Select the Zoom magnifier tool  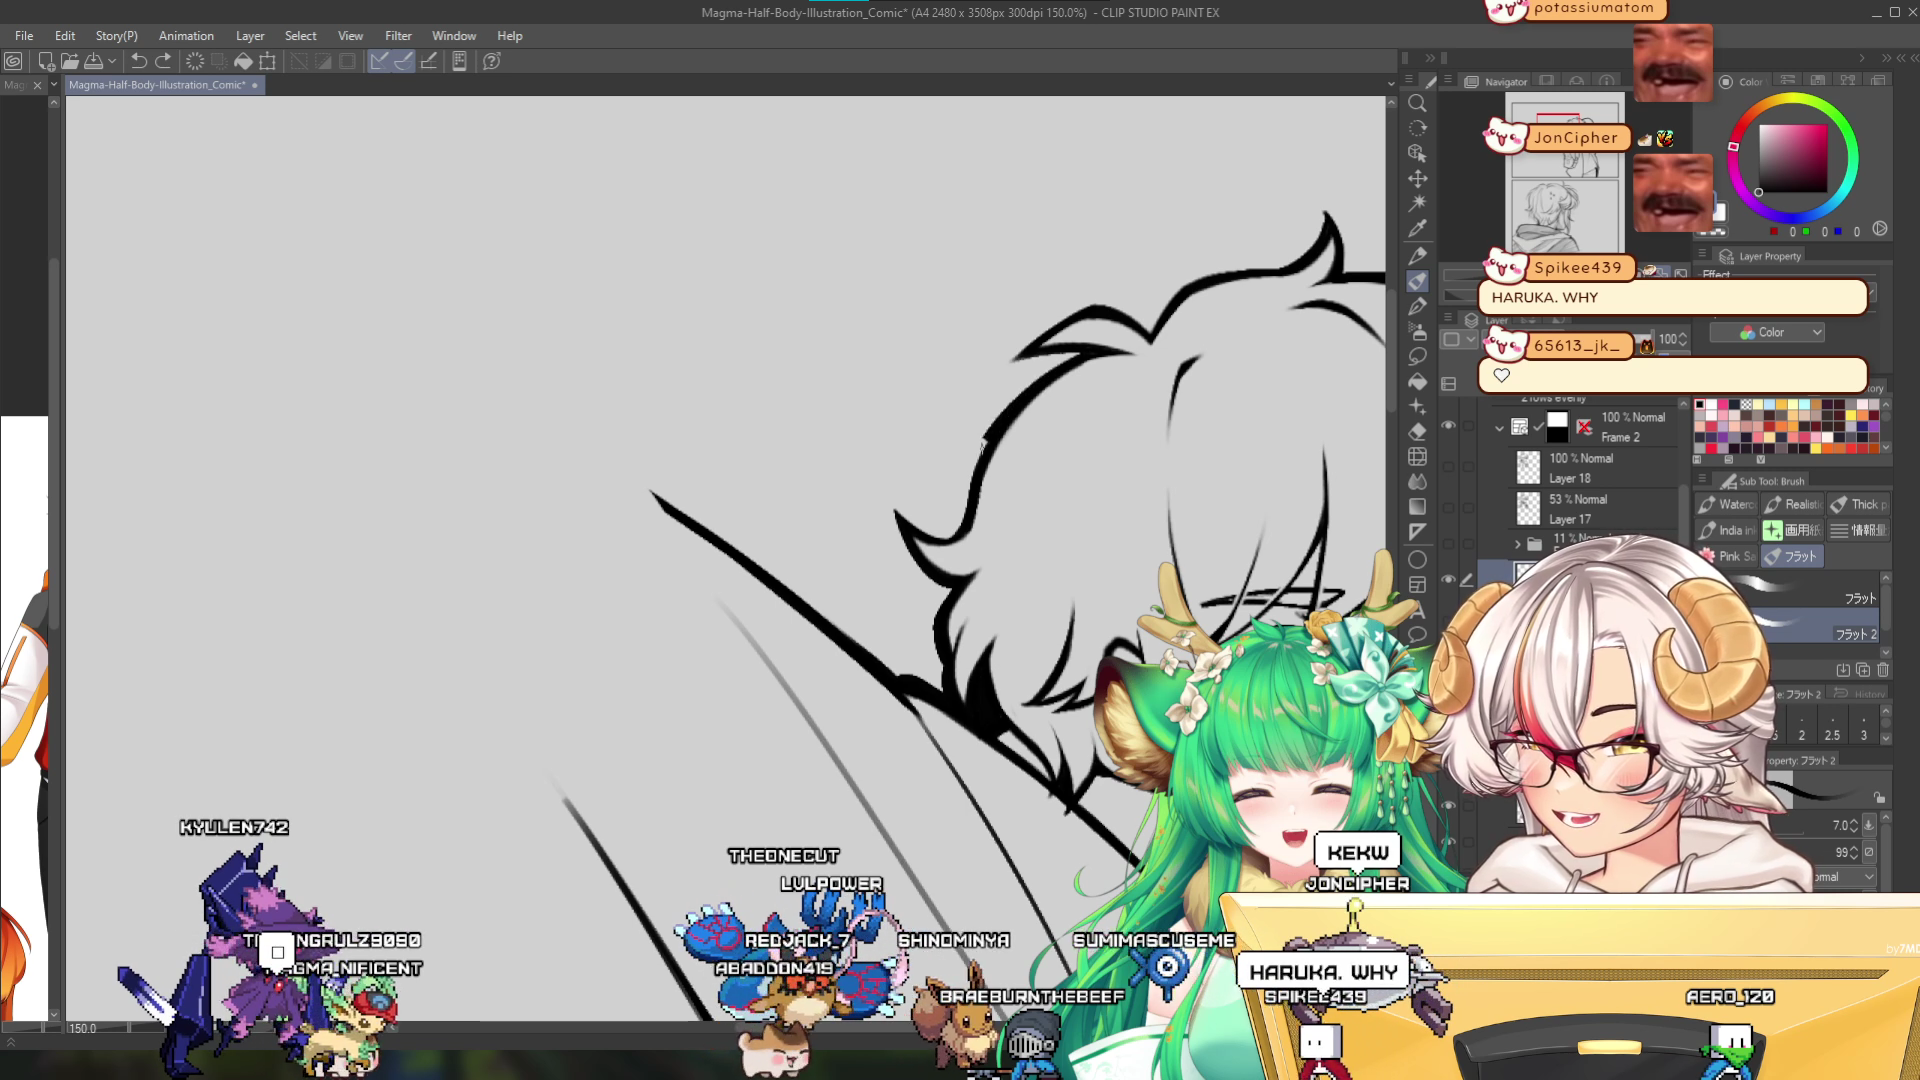1417,103
